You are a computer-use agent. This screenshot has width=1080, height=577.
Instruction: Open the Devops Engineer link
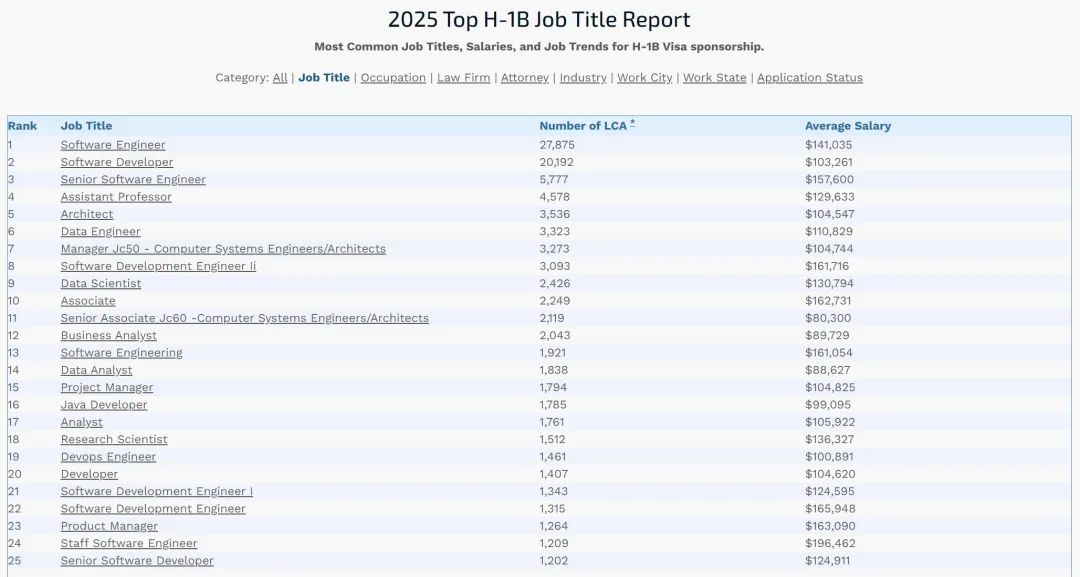pyautogui.click(x=108, y=457)
